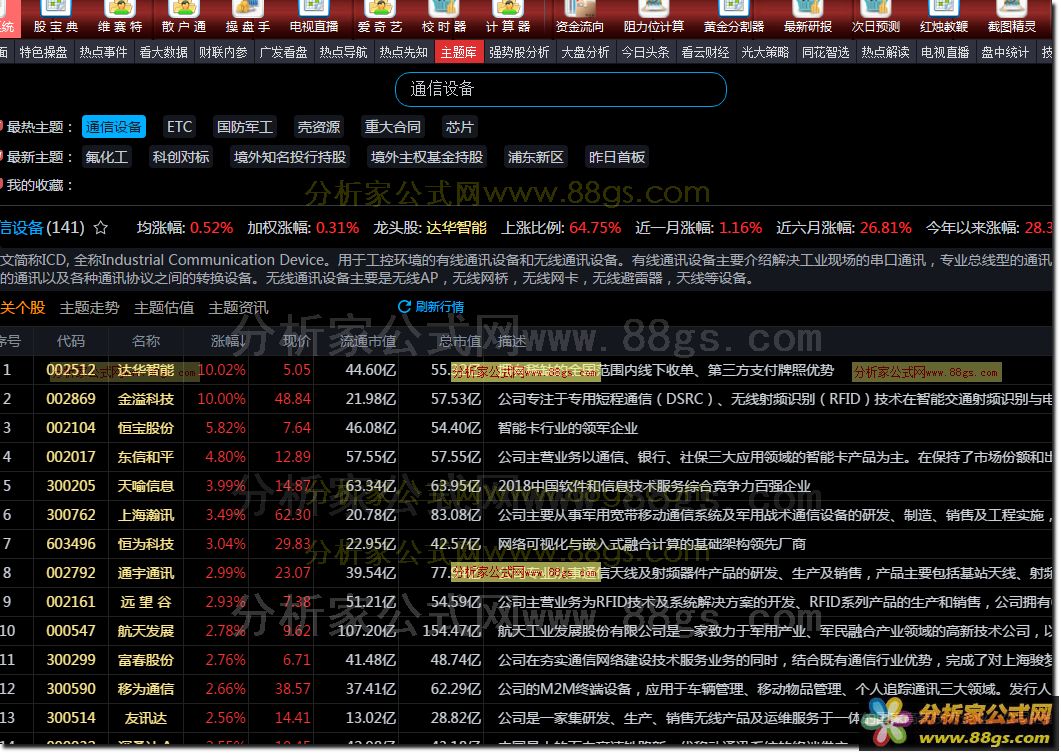Launch the 次日预测 tool icon
This screenshot has width=1061, height=753.
coord(876,17)
